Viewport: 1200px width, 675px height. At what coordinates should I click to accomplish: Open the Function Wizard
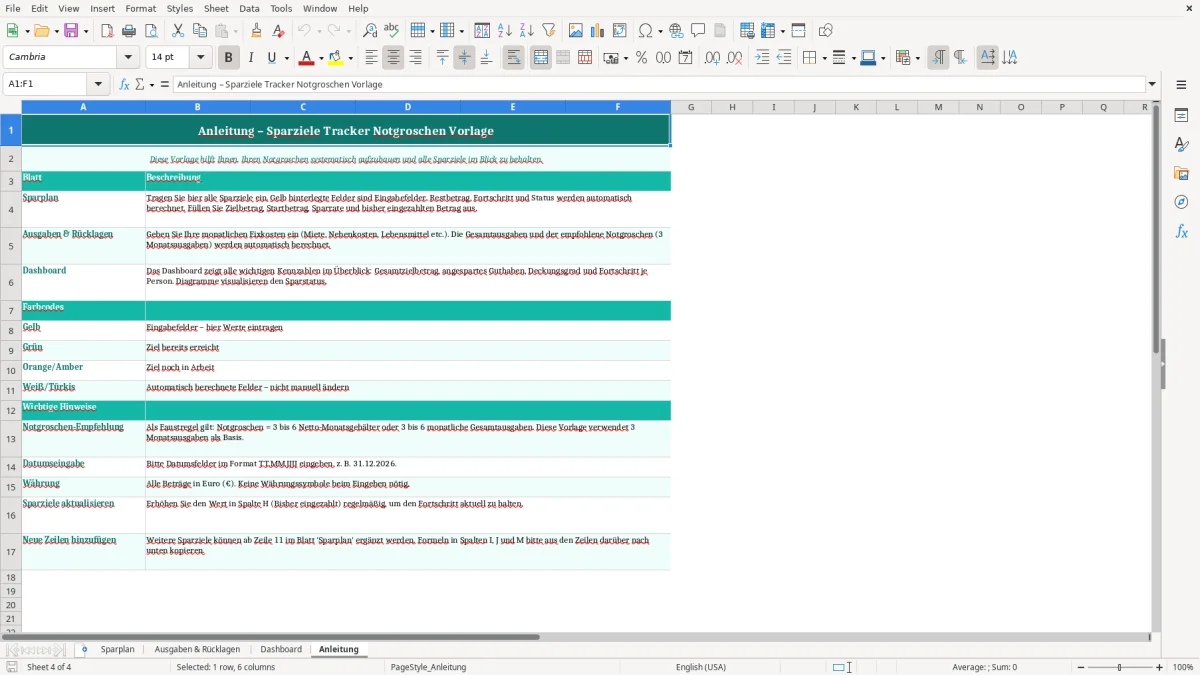point(125,84)
